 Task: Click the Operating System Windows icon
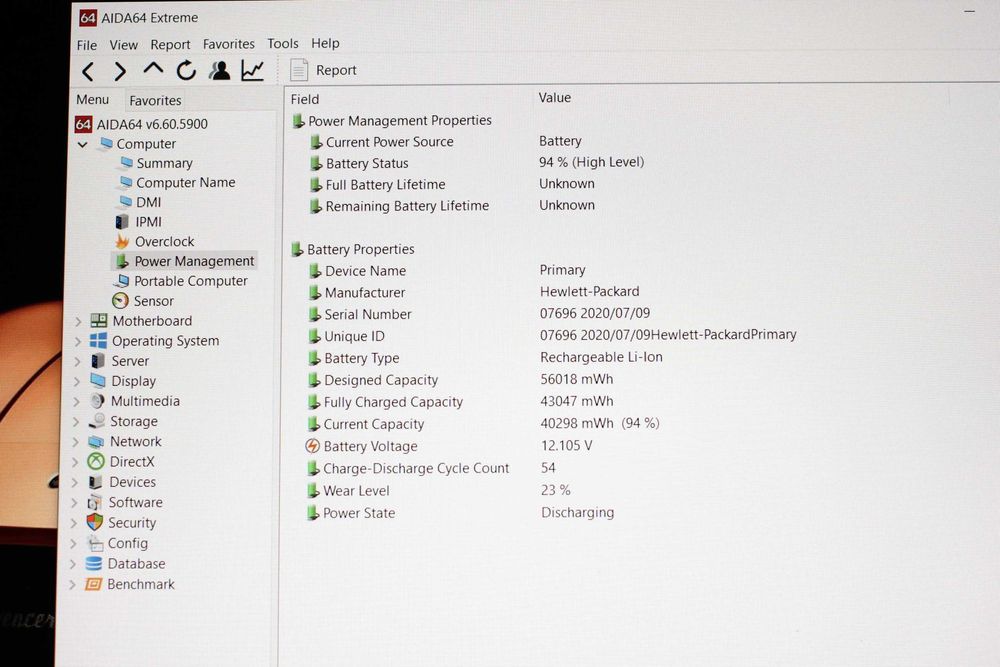(98, 341)
